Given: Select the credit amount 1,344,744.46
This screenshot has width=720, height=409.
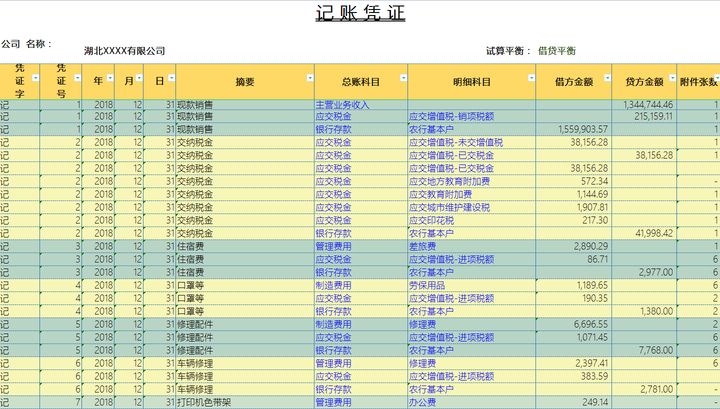Looking at the screenshot, I should (x=644, y=105).
